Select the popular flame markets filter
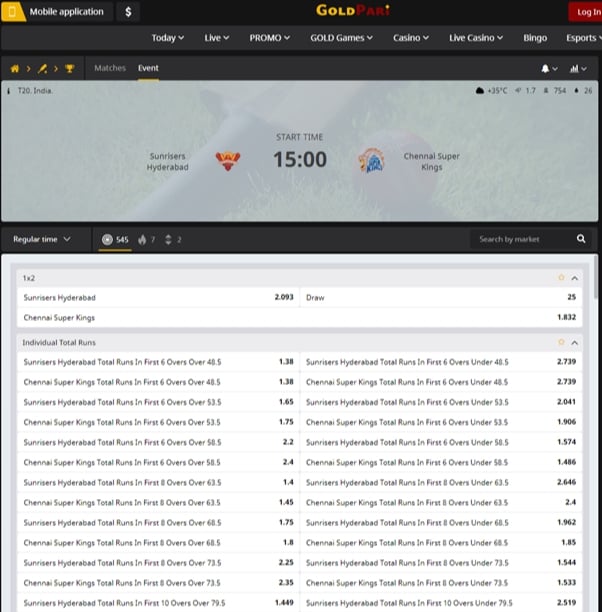The width and height of the screenshot is (602, 612). tap(146, 240)
